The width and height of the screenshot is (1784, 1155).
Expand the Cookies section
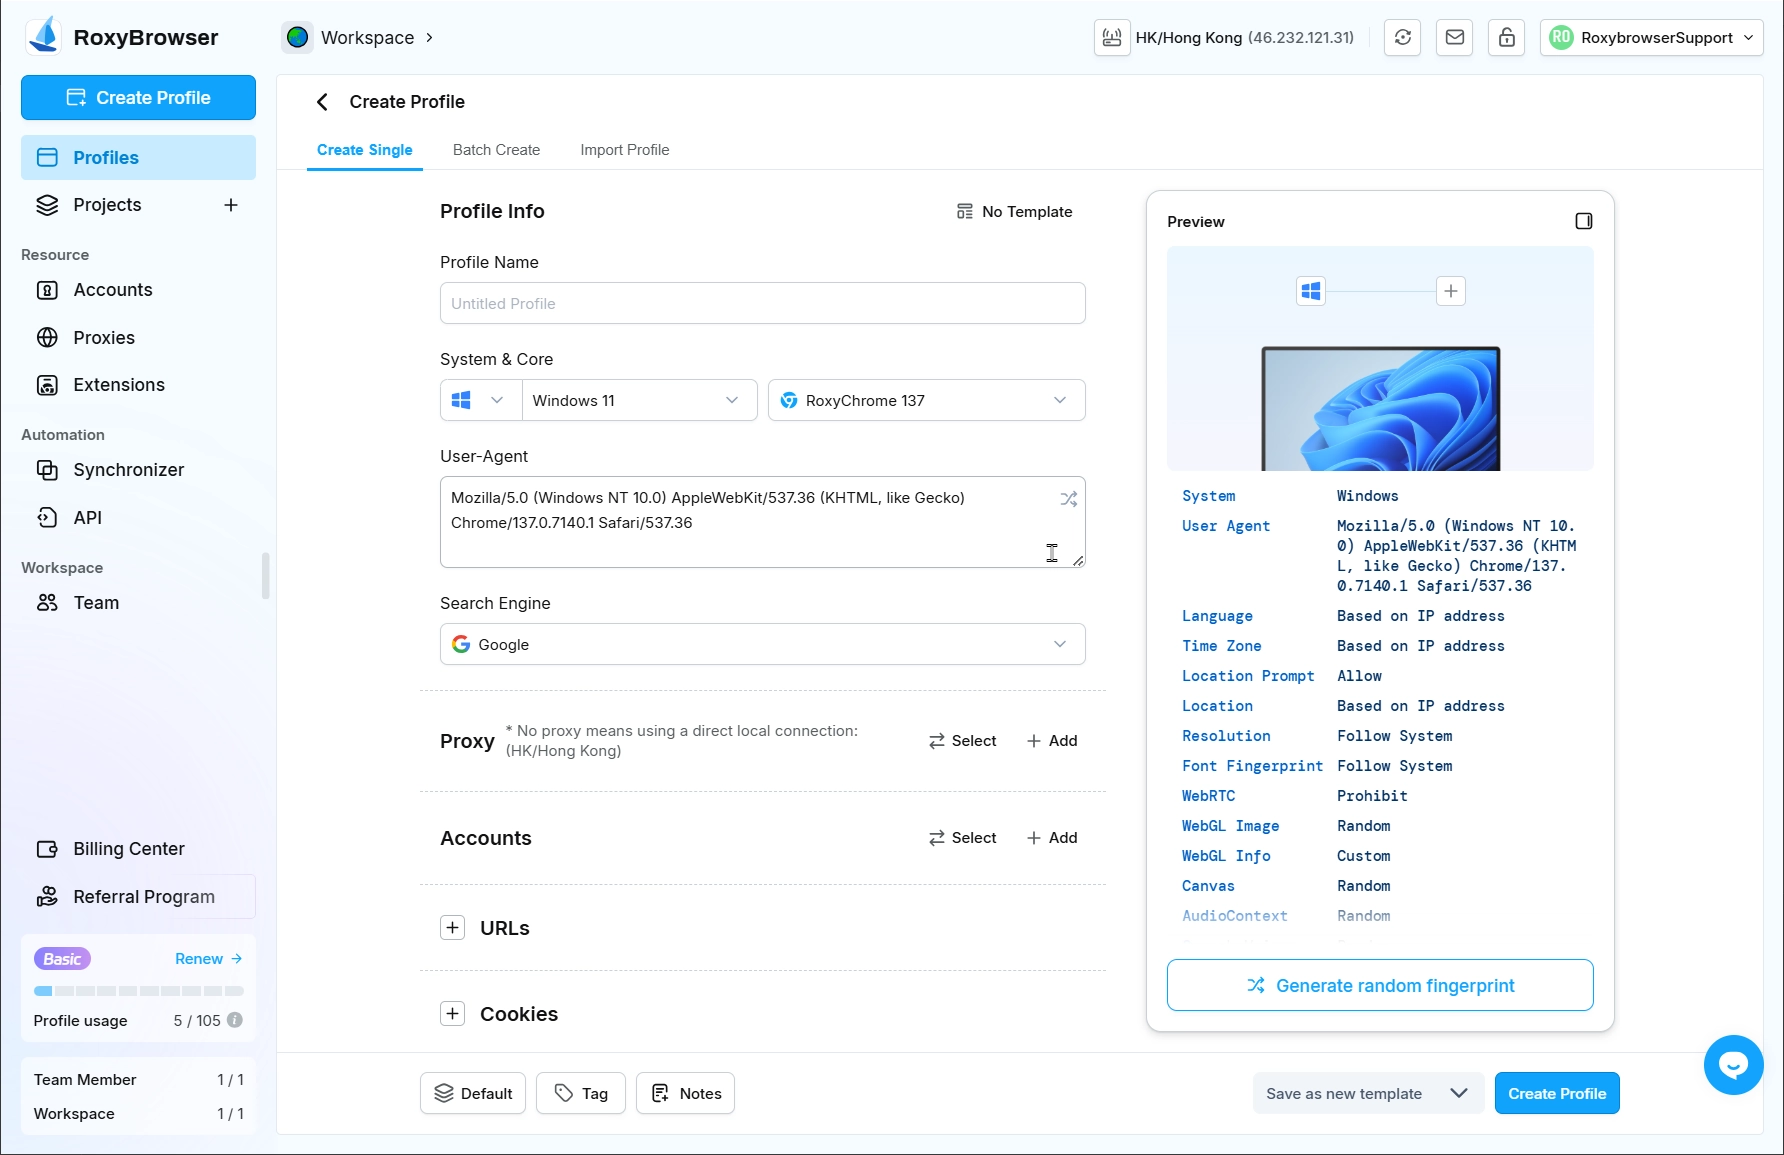(x=453, y=1014)
